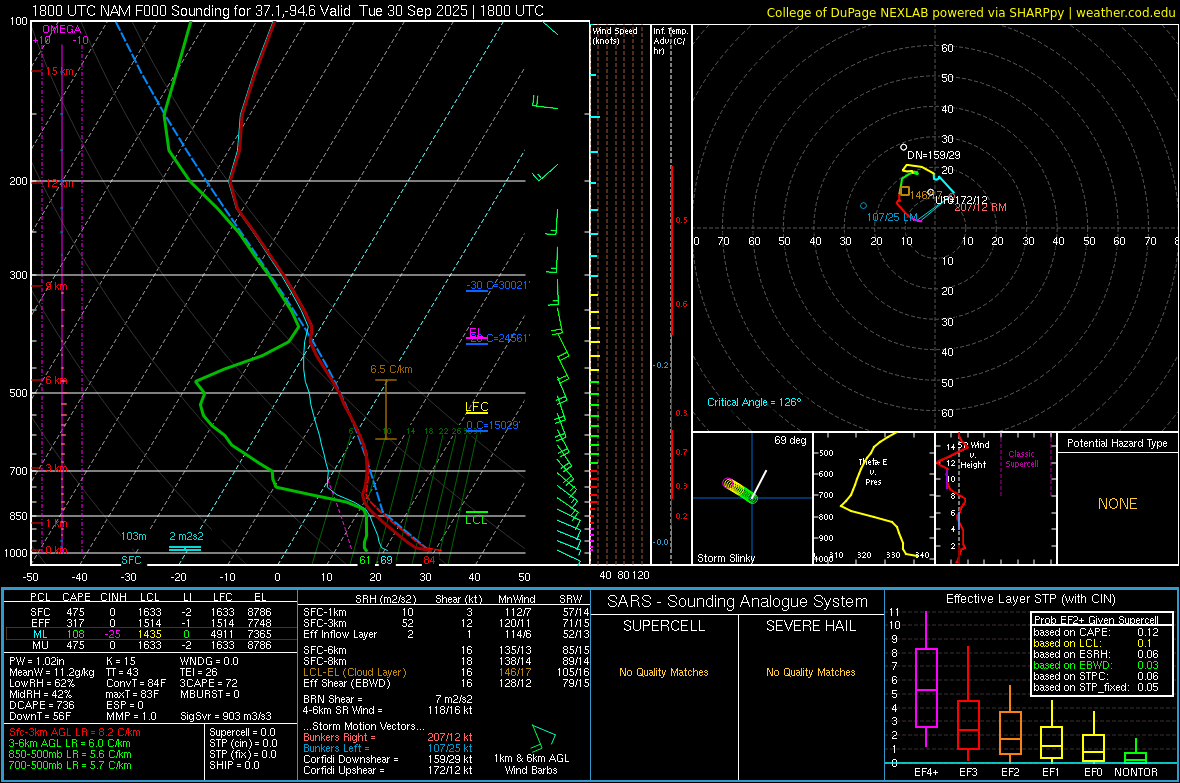Click the red surface temperature value 84
This screenshot has height=783, width=1180.
[429, 560]
